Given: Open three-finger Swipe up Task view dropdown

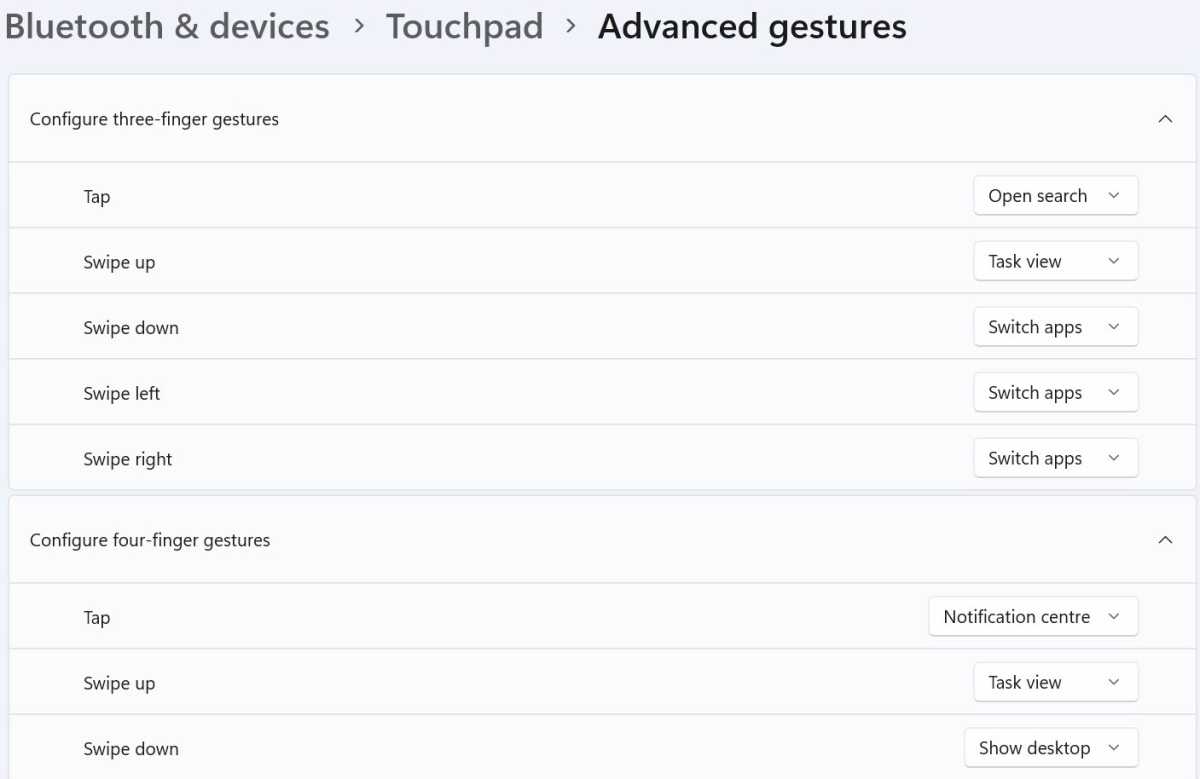Looking at the screenshot, I should pos(1055,261).
